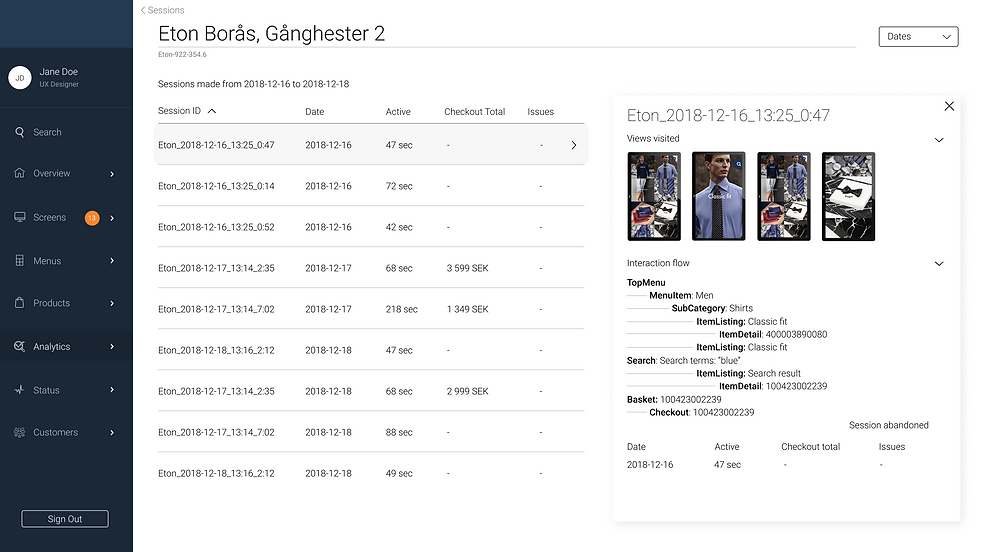This screenshot has height=552, width=982.
Task: Open the Dates dropdown
Action: click(918, 36)
